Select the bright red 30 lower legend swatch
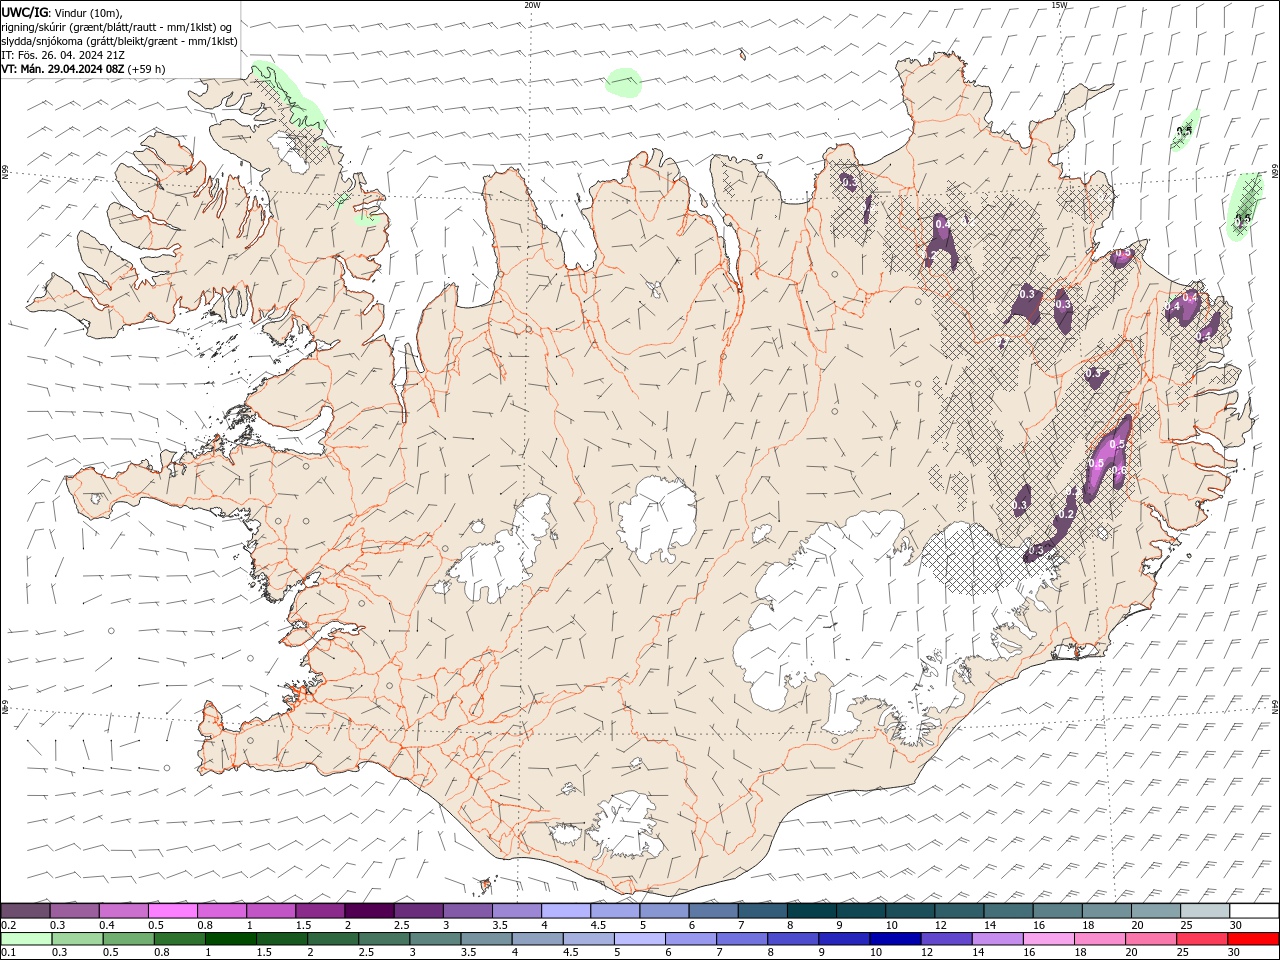Viewport: 1280px width, 960px height. pyautogui.click(x=1252, y=939)
